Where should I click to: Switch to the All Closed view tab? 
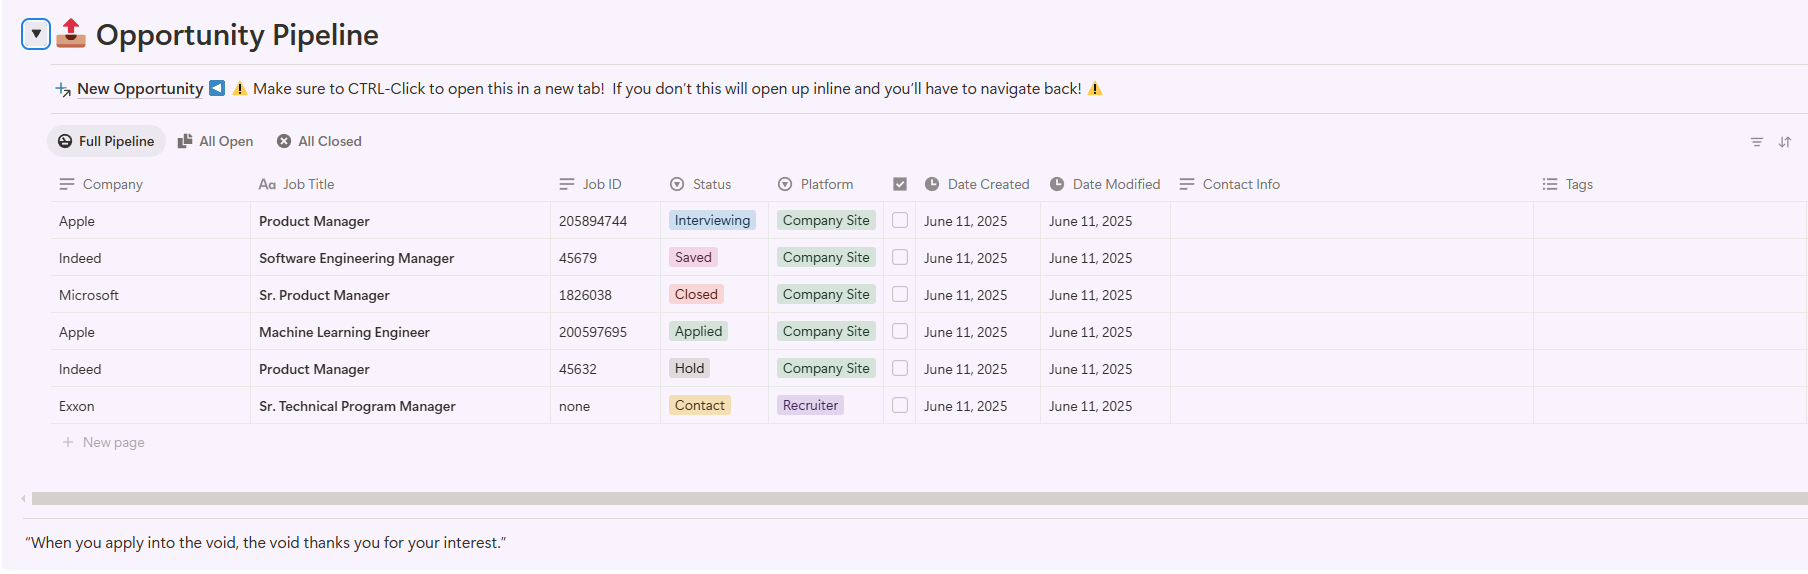tap(319, 142)
